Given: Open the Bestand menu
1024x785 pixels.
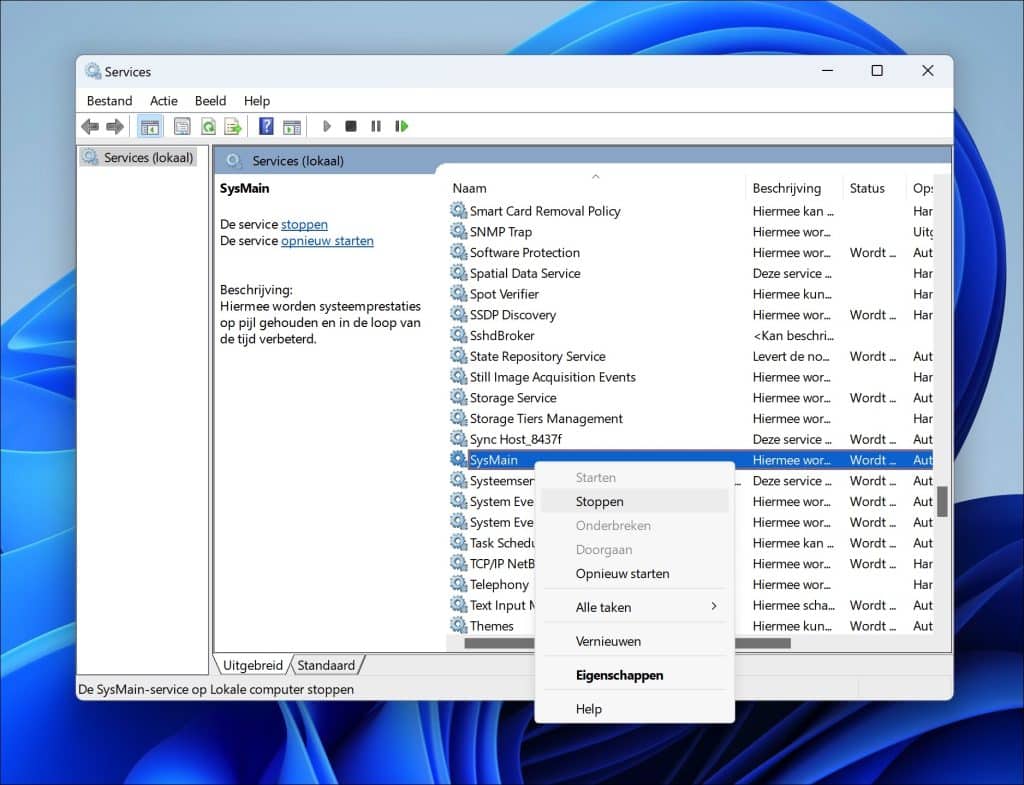Looking at the screenshot, I should 109,101.
